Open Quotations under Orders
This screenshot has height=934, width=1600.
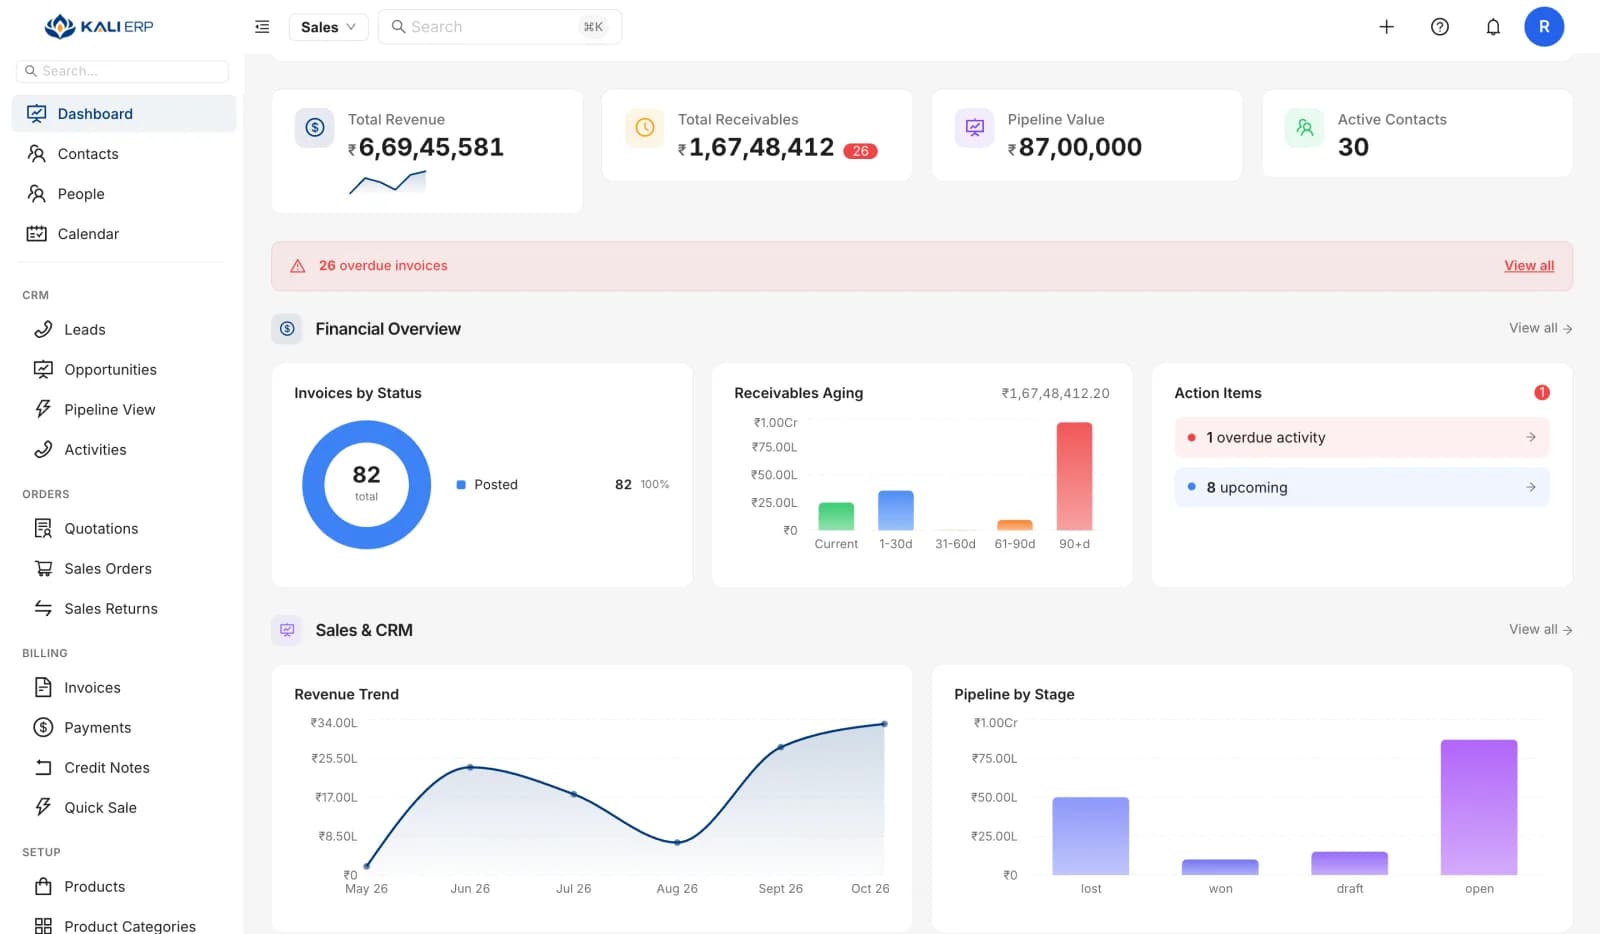[x=124, y=529]
